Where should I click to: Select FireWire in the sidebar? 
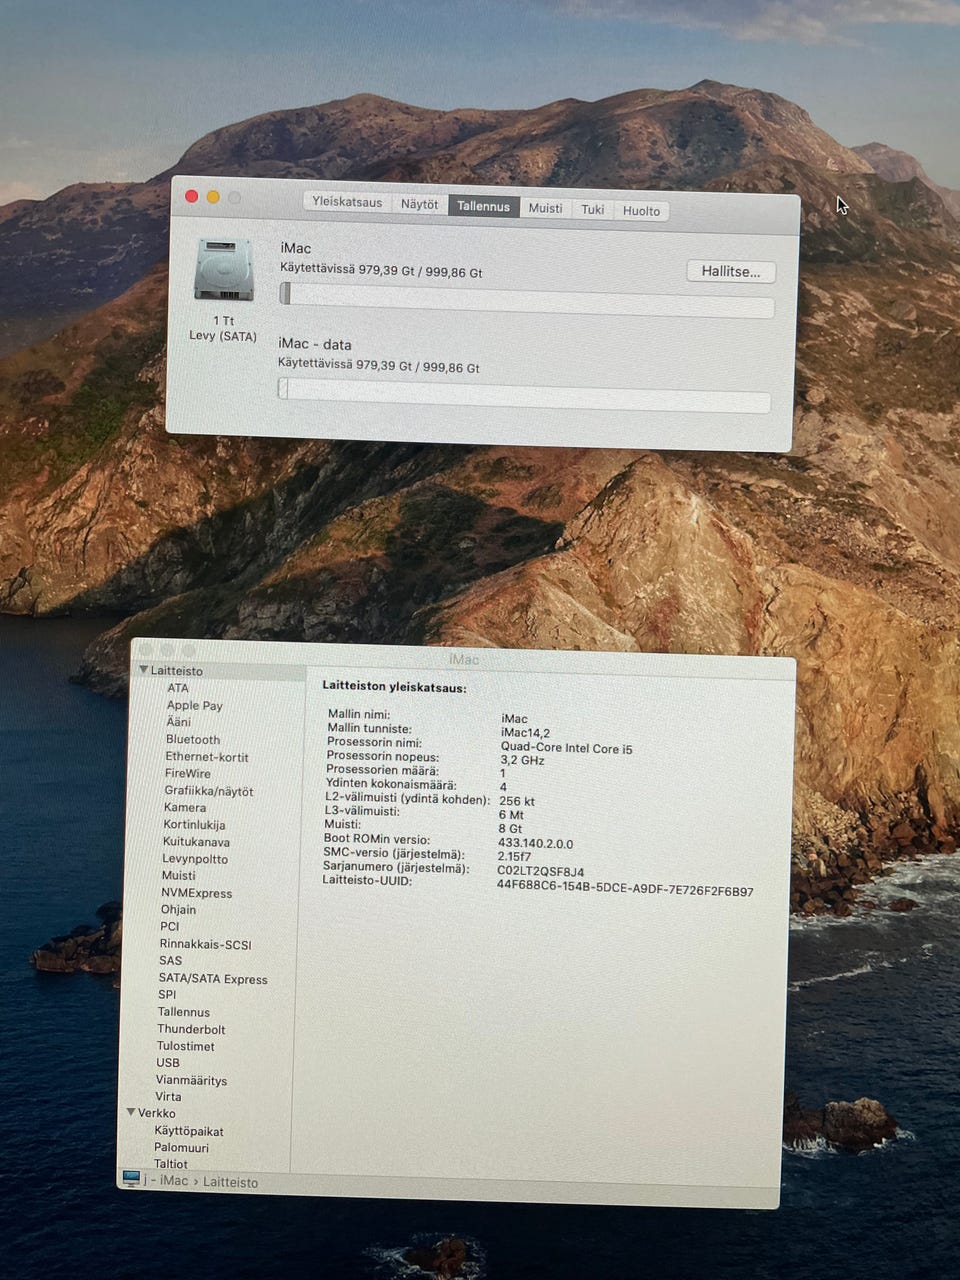tap(188, 773)
